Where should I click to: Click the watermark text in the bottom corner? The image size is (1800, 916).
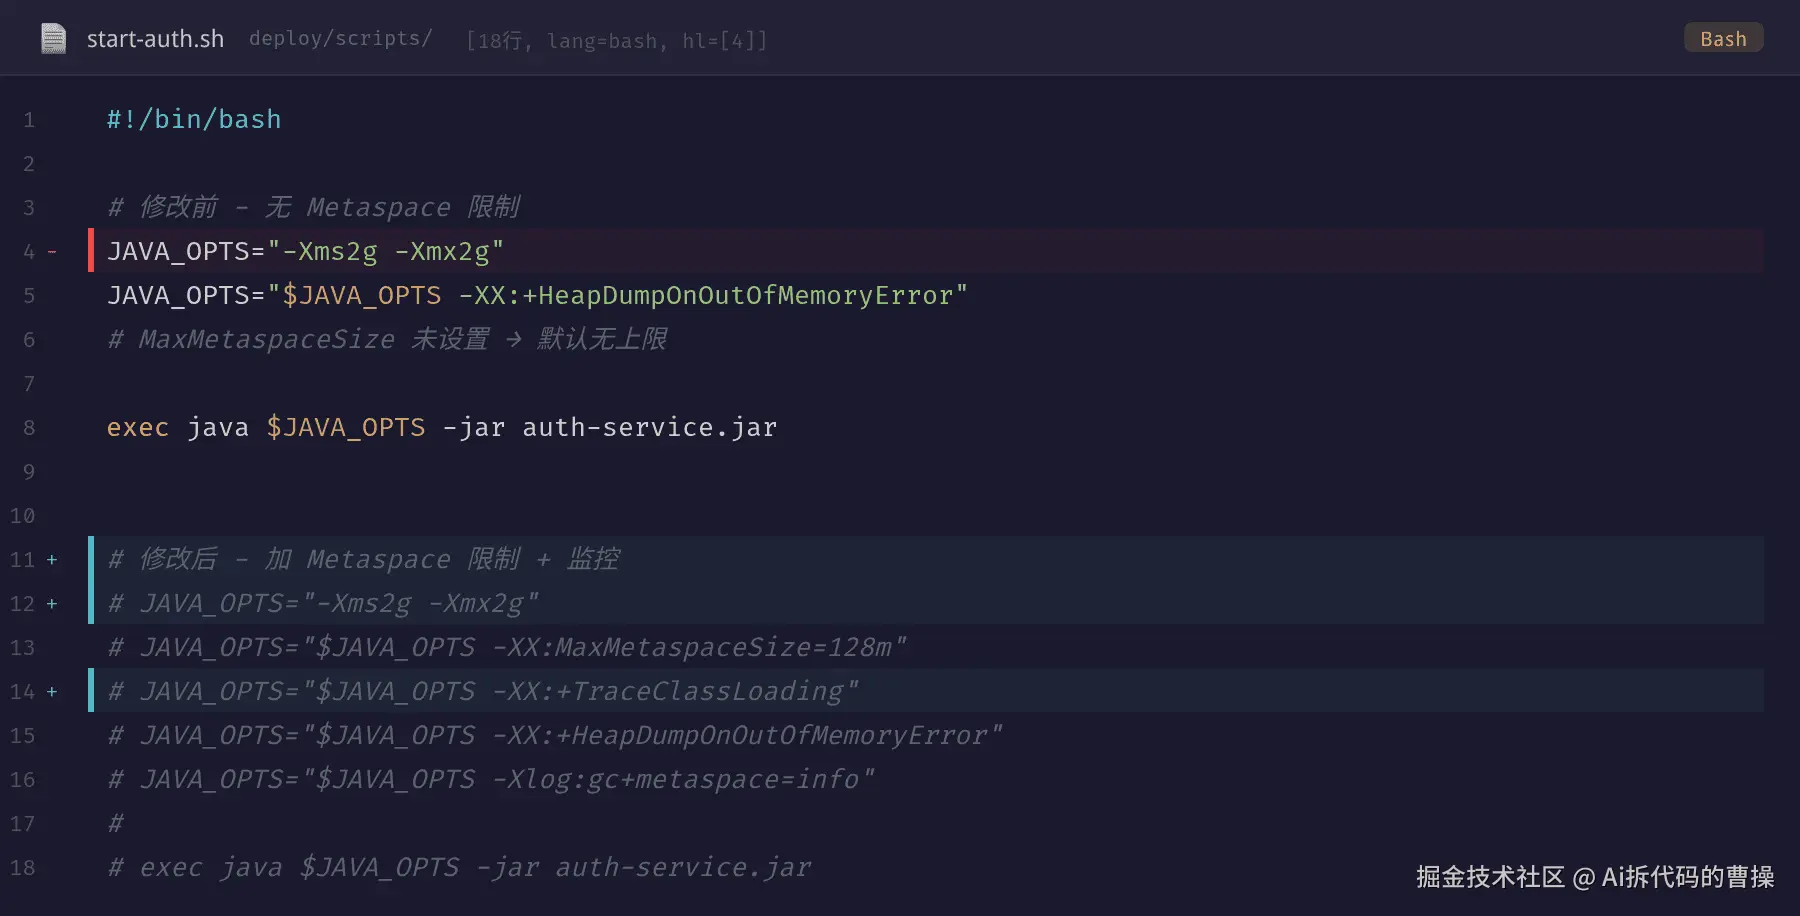1595,877
